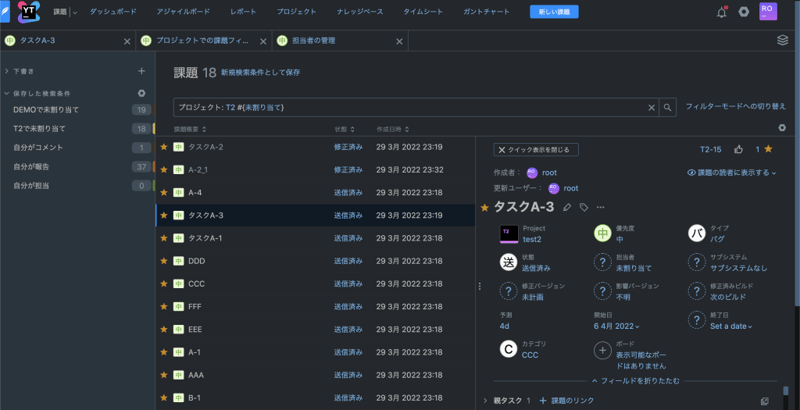This screenshot has height=410, width=800.
Task: Click the assignee question mark icon
Action: (x=603, y=263)
